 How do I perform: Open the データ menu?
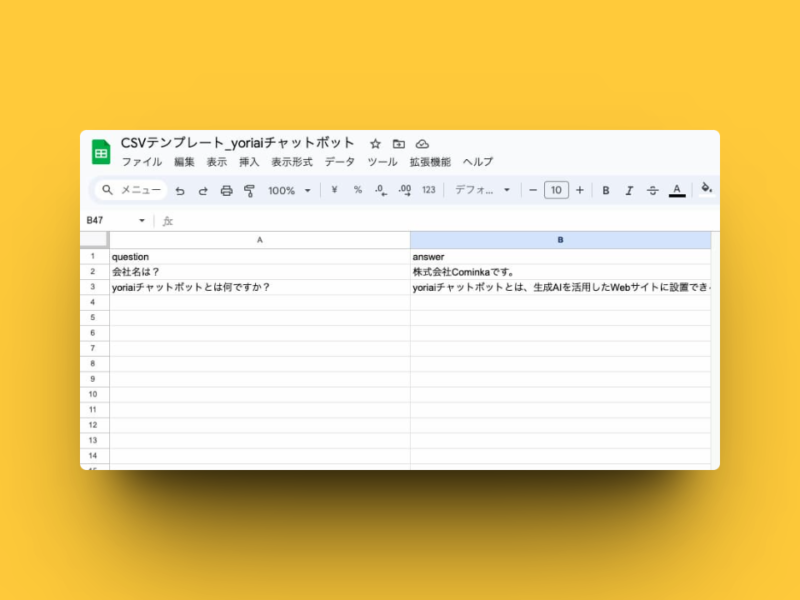pos(339,162)
